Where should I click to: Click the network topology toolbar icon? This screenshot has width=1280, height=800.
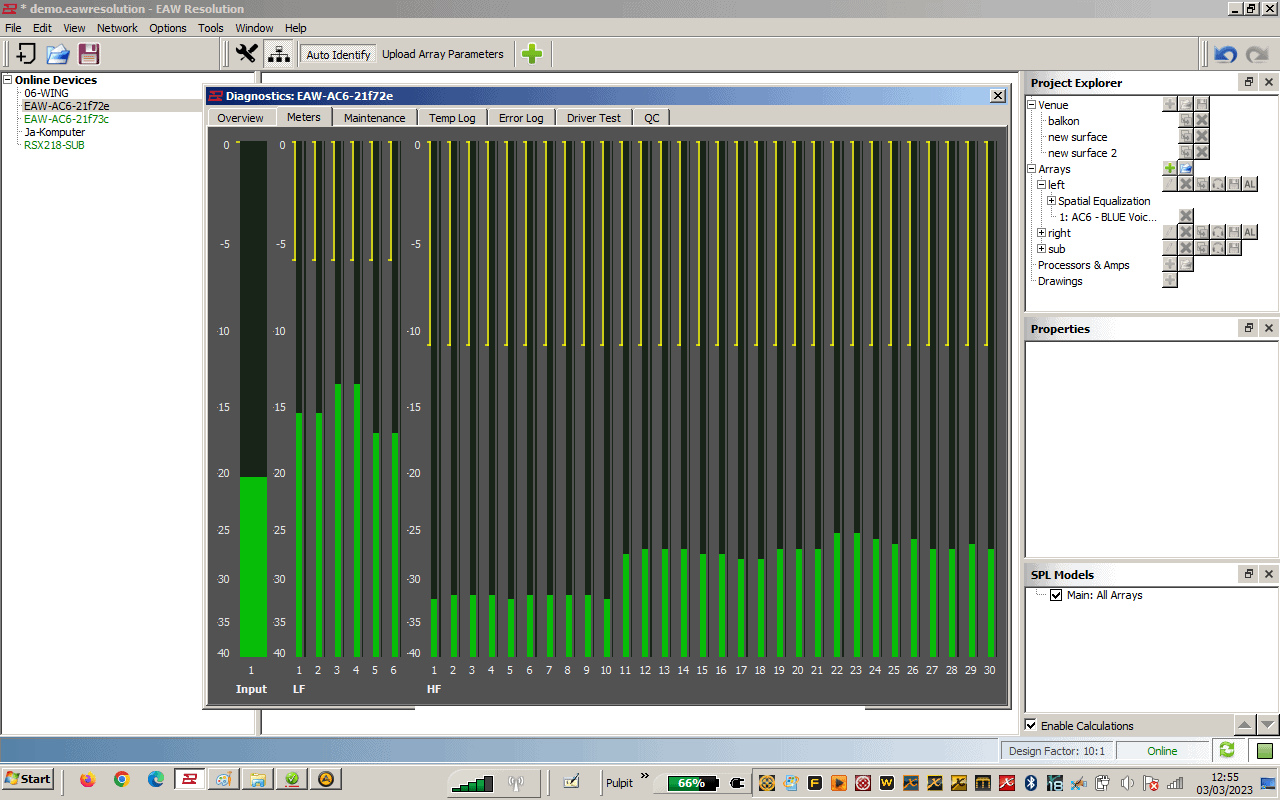pyautogui.click(x=278, y=54)
